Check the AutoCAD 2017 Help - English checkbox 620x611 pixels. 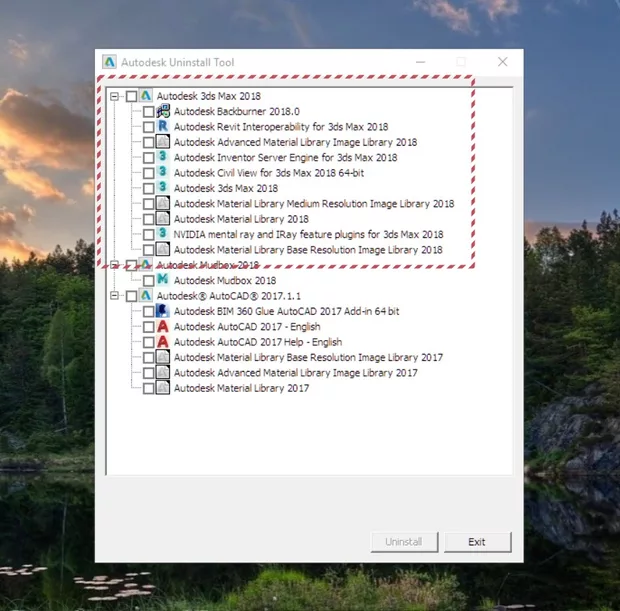[149, 342]
